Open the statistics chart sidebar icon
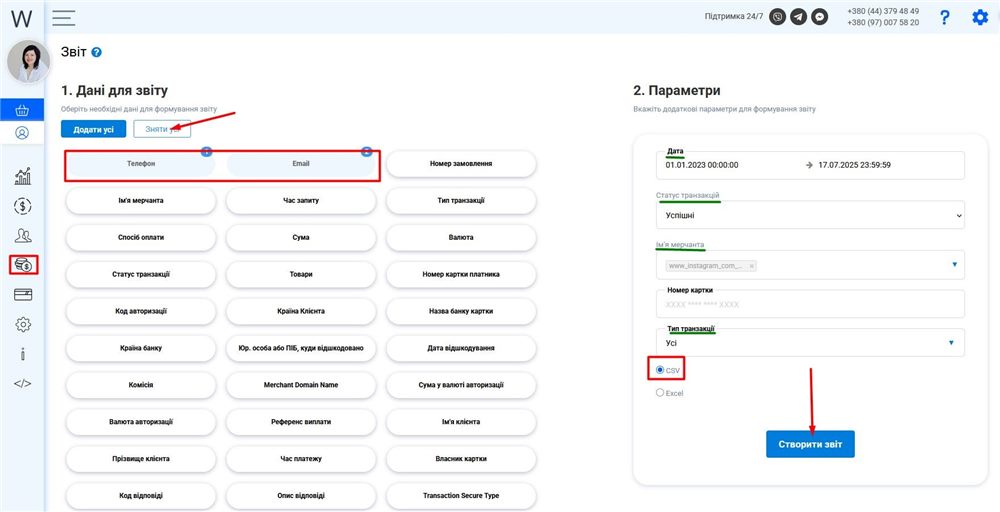1000x512 pixels. click(x=22, y=176)
